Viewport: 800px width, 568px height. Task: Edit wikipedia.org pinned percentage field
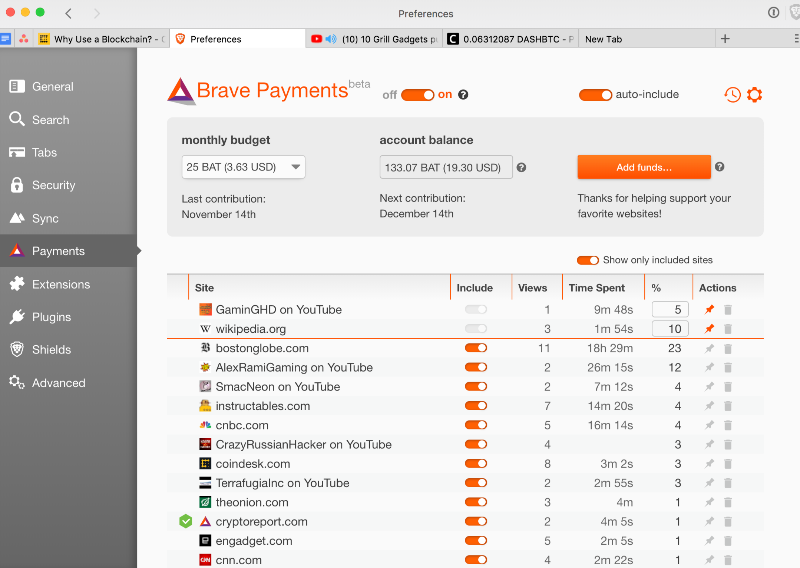pyautogui.click(x=670, y=329)
